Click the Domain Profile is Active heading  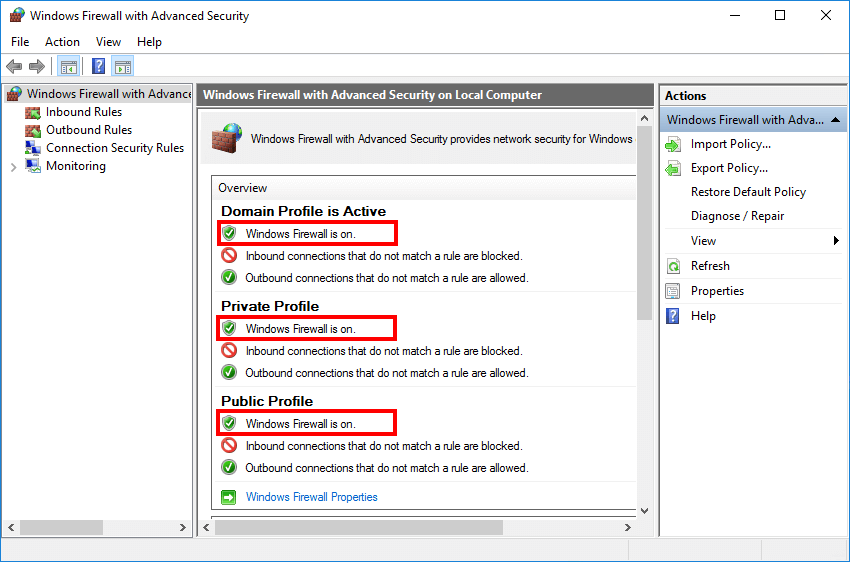point(304,211)
